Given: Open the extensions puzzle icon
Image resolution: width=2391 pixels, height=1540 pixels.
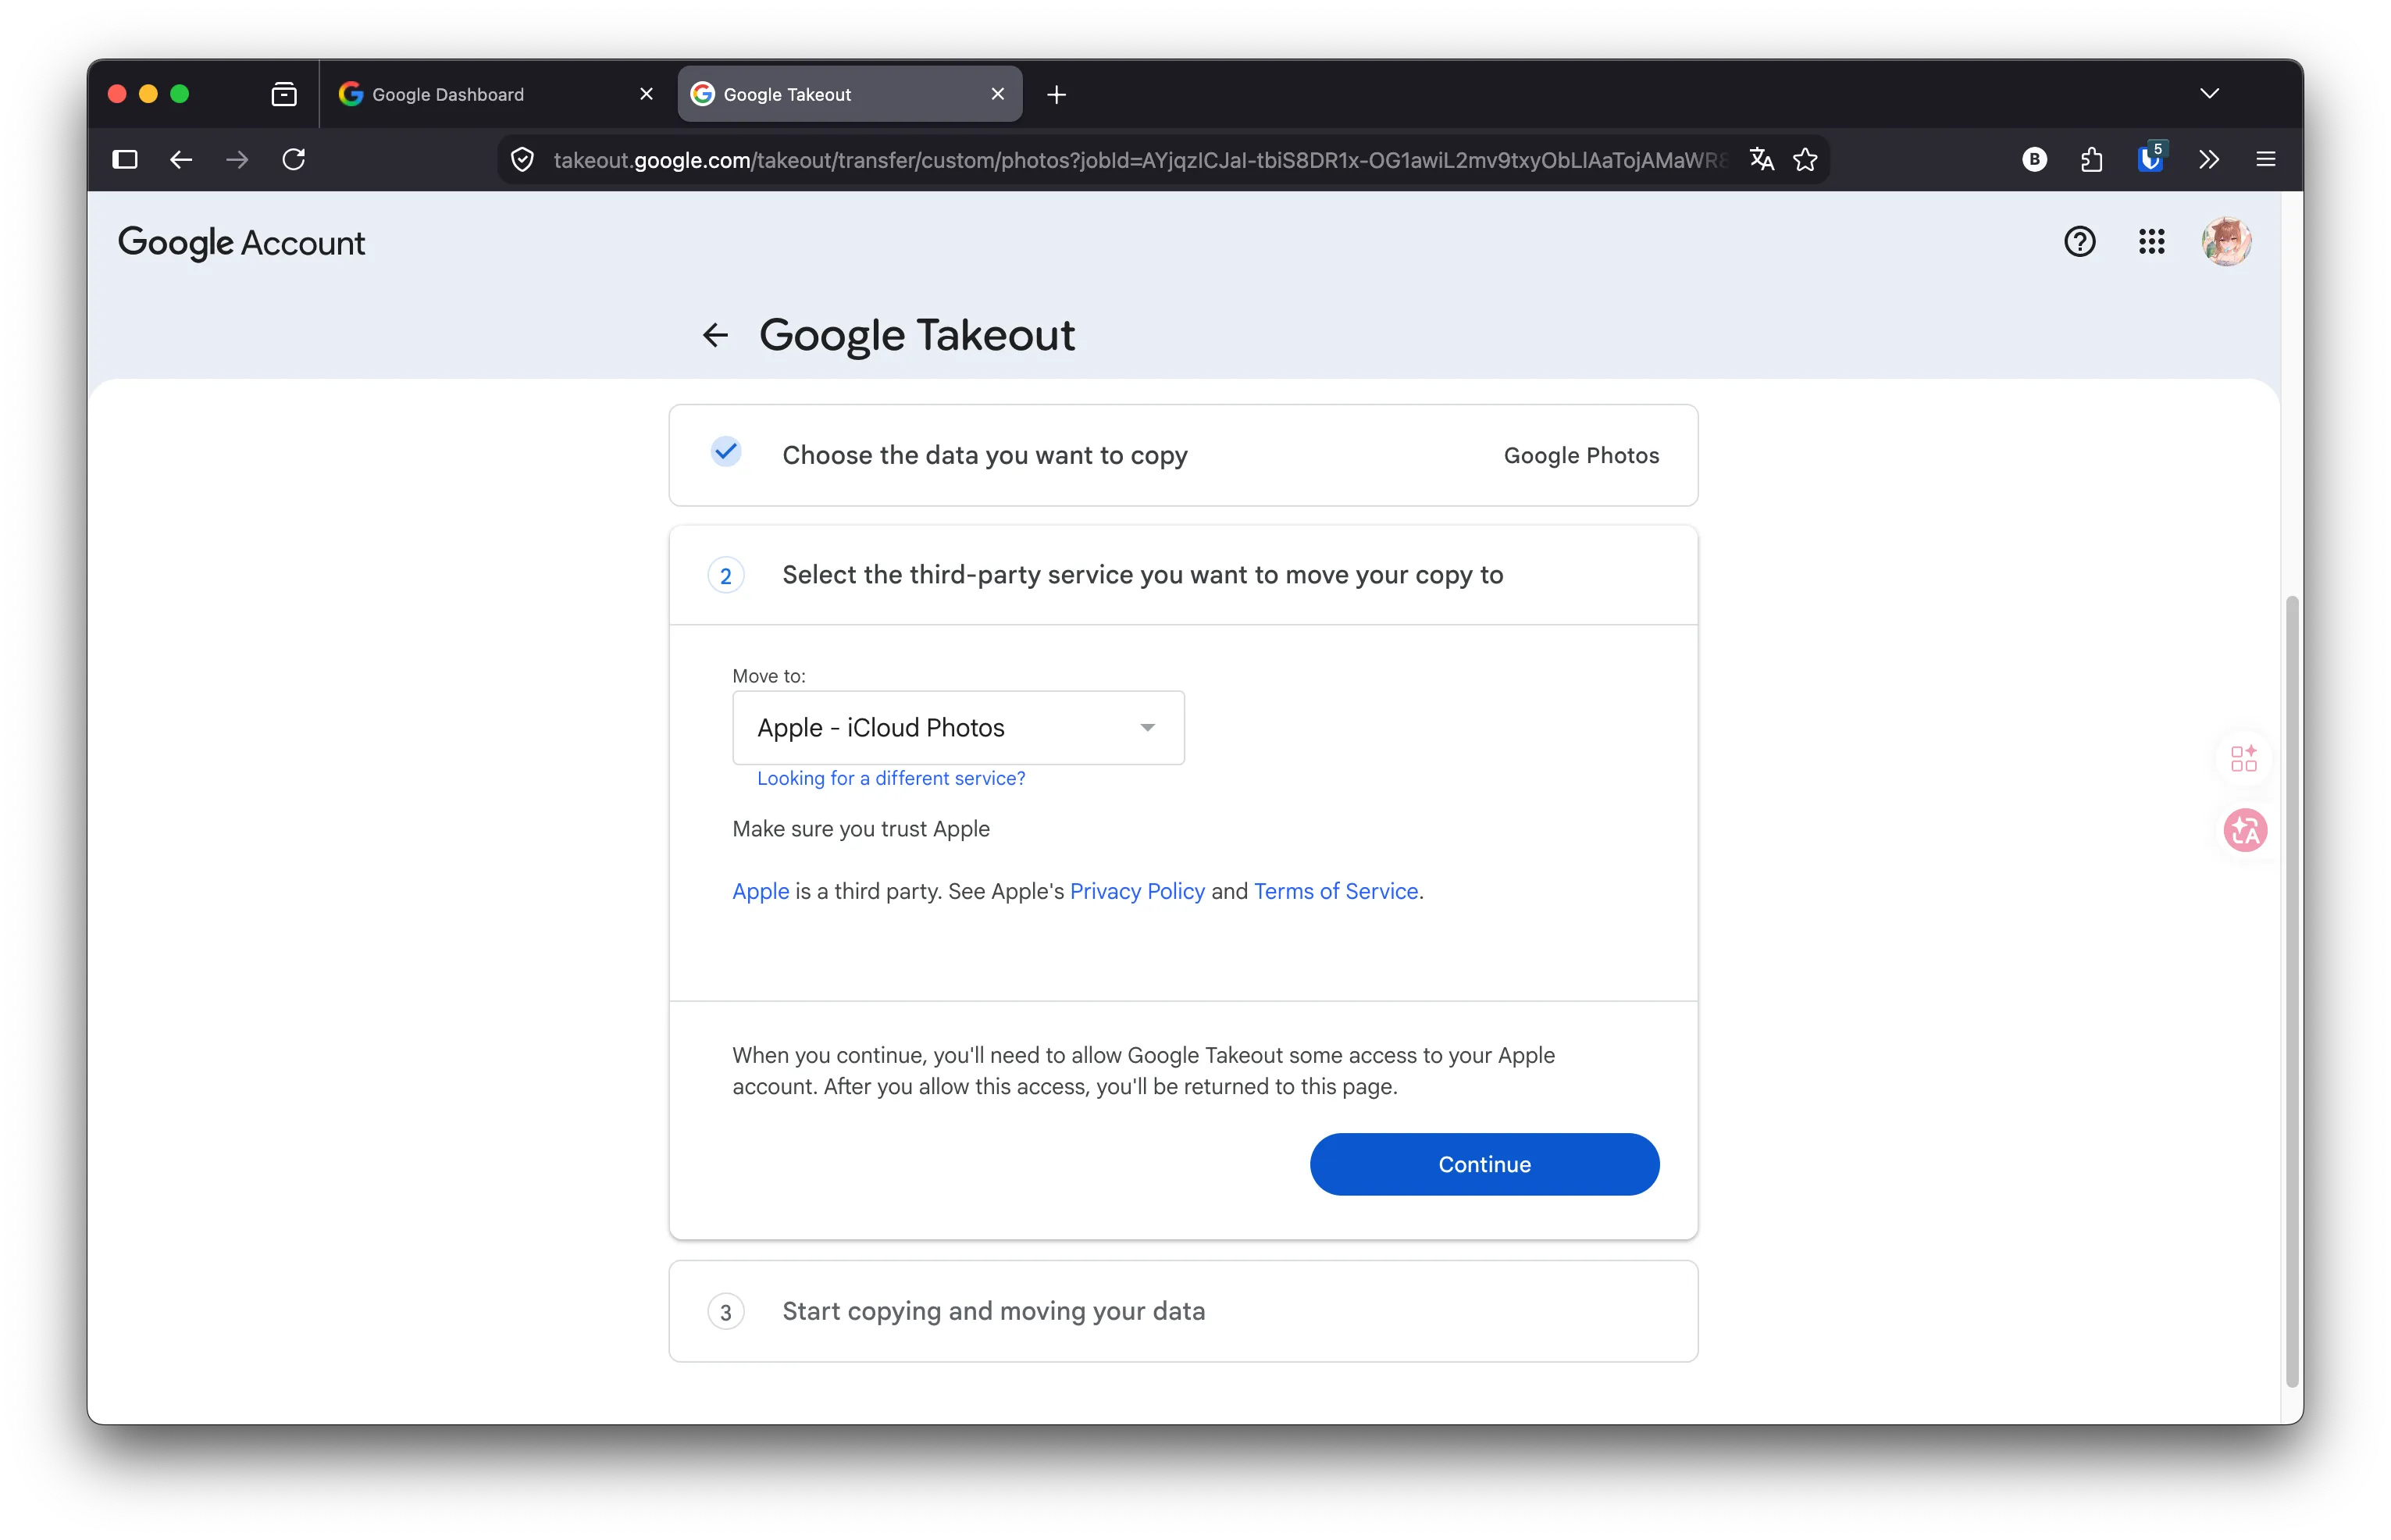Looking at the screenshot, I should pos(2092,159).
